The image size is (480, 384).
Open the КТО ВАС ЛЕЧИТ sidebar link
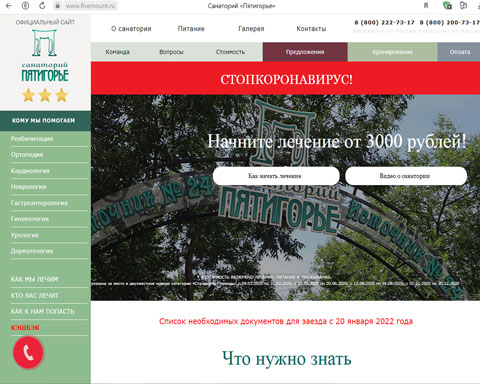[x=34, y=295]
